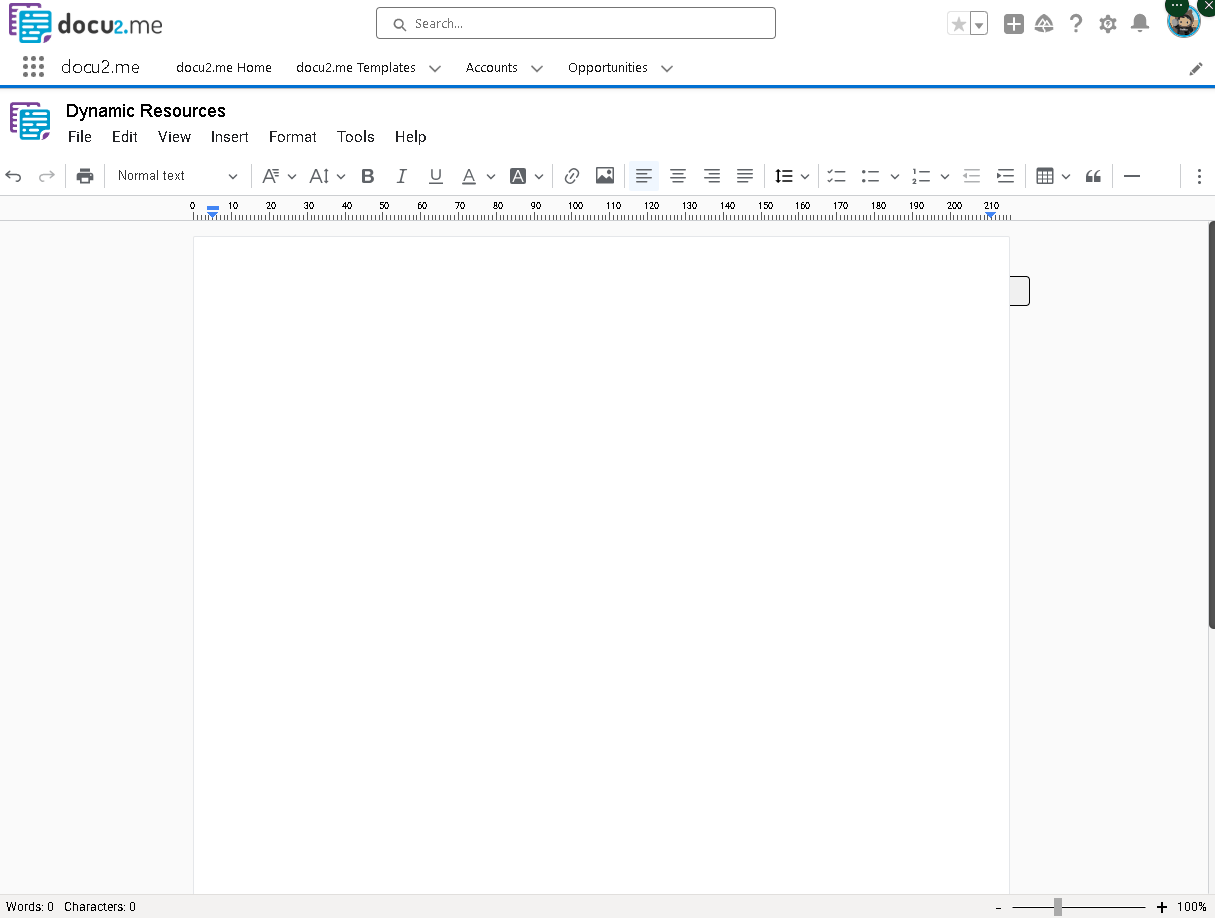This screenshot has width=1215, height=918.
Task: Insert a block quote
Action: point(1094,176)
